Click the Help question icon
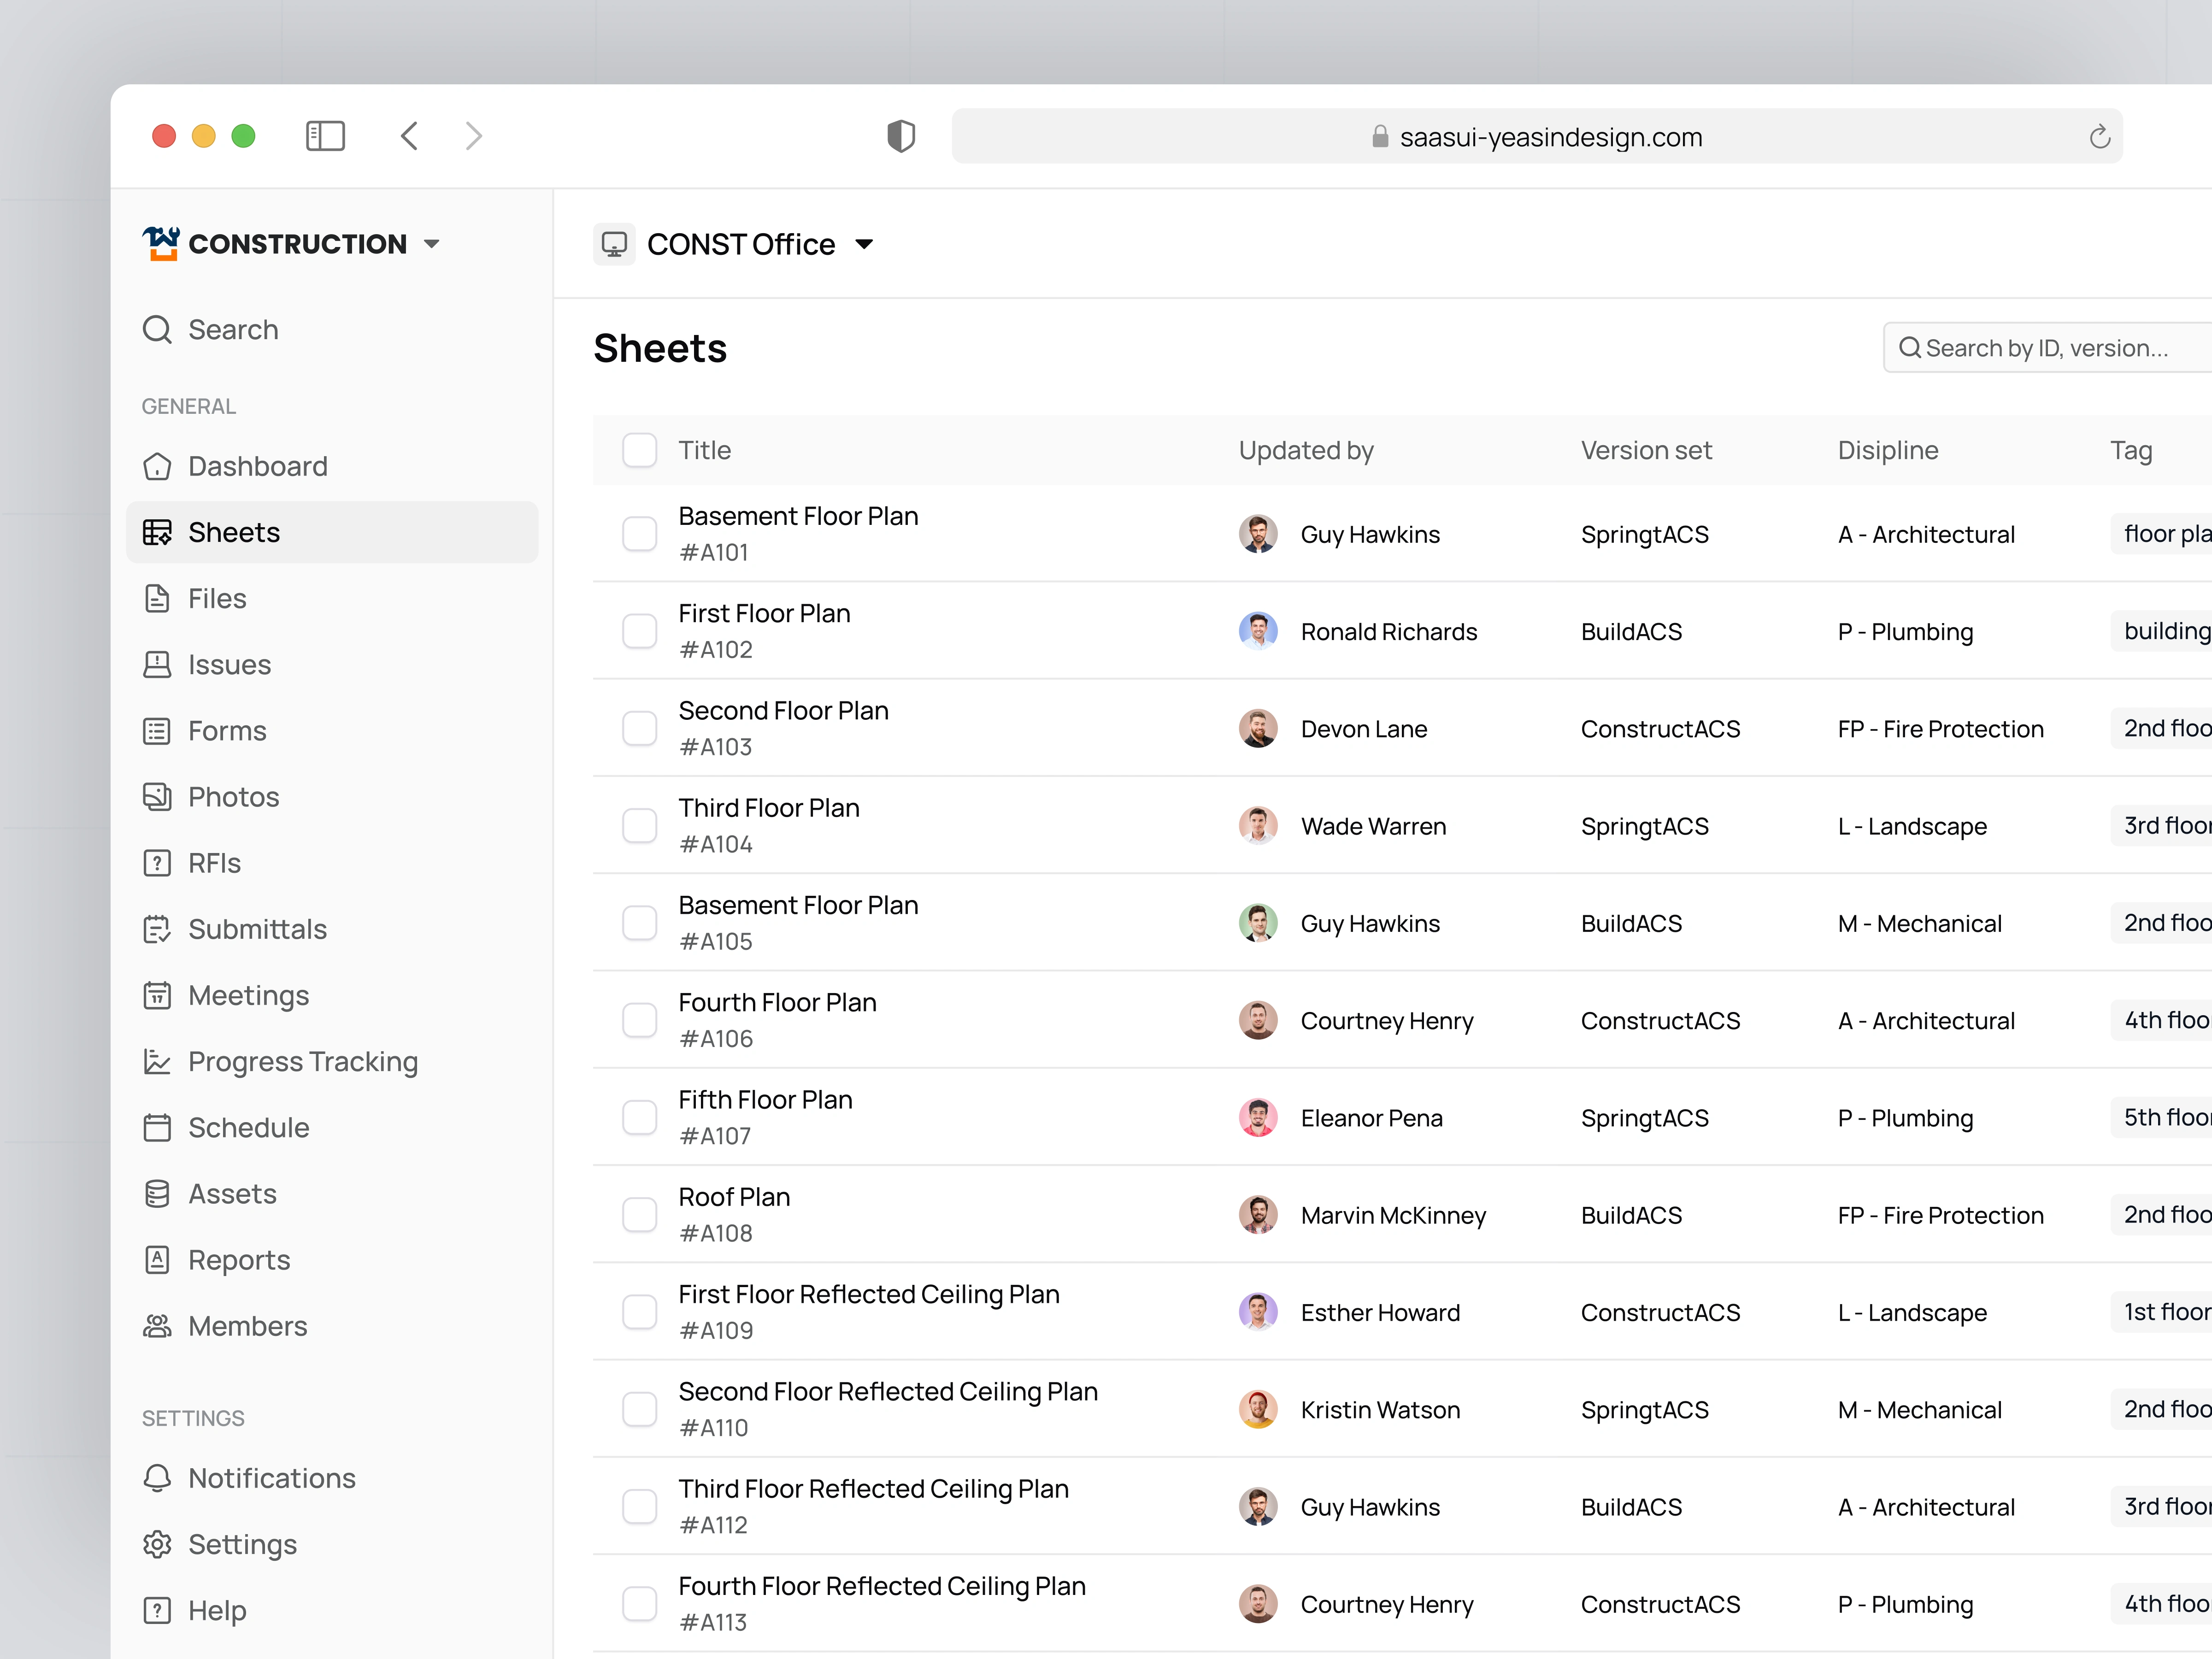 coord(157,1610)
